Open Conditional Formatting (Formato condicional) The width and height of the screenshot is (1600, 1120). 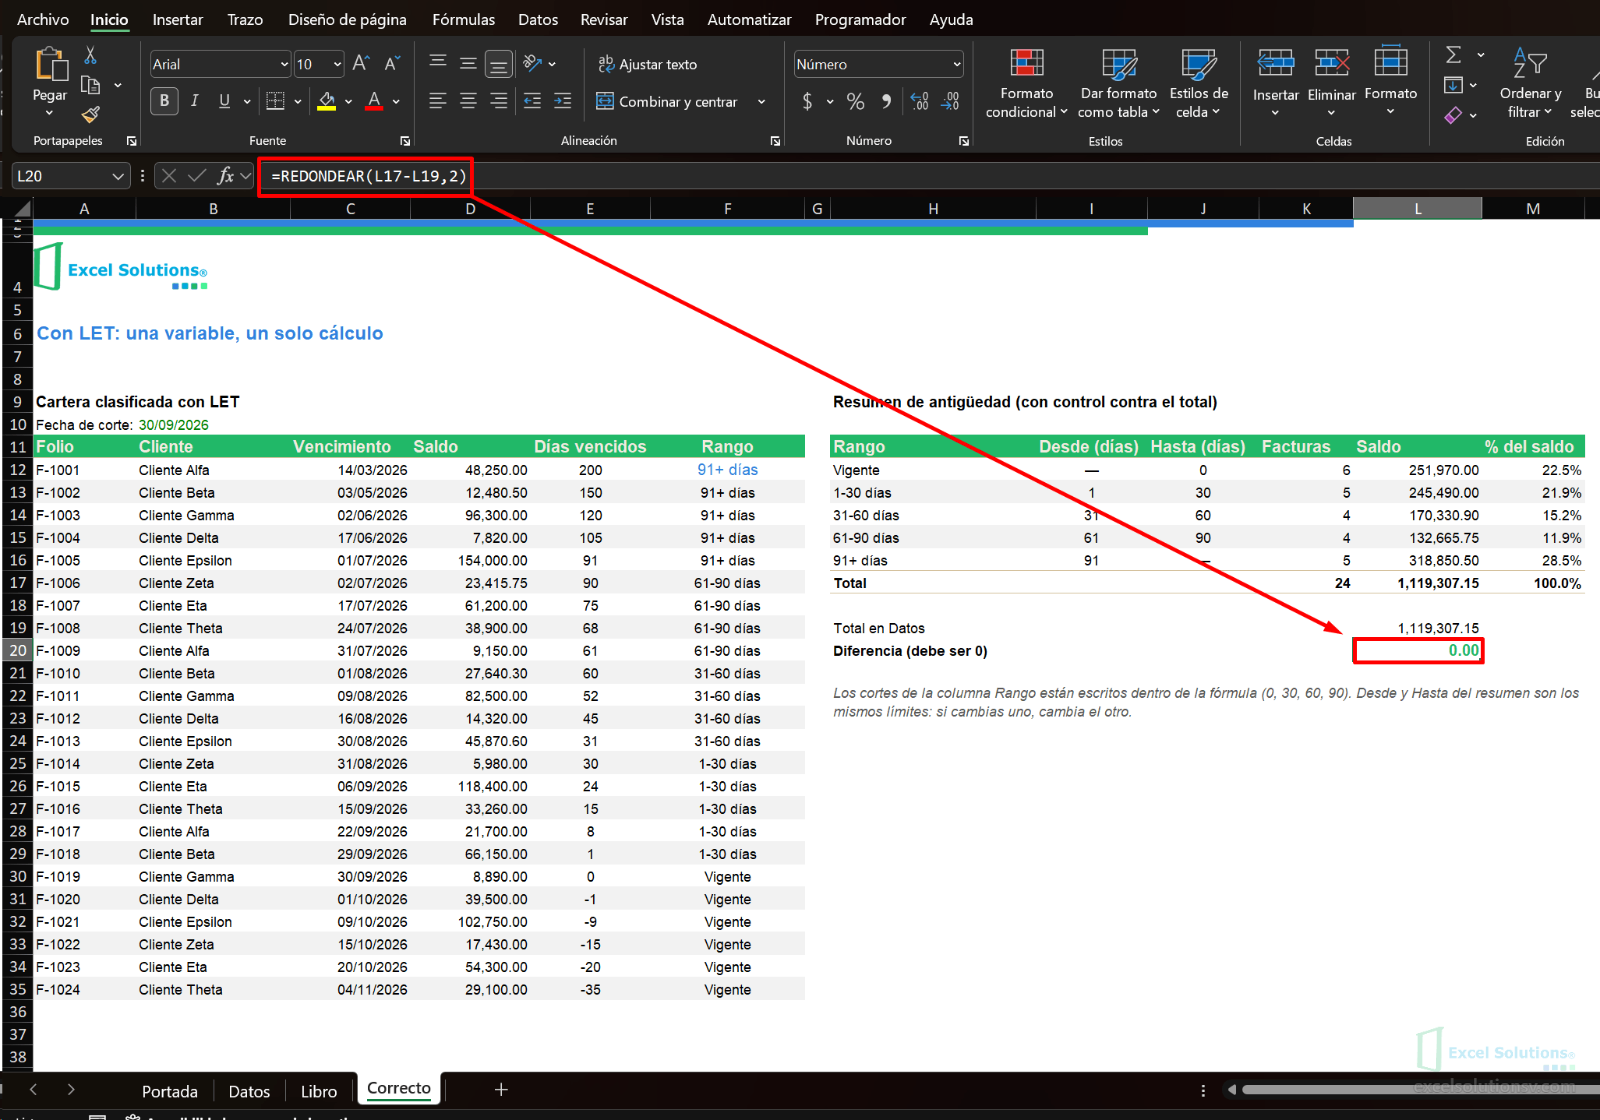pos(1026,84)
